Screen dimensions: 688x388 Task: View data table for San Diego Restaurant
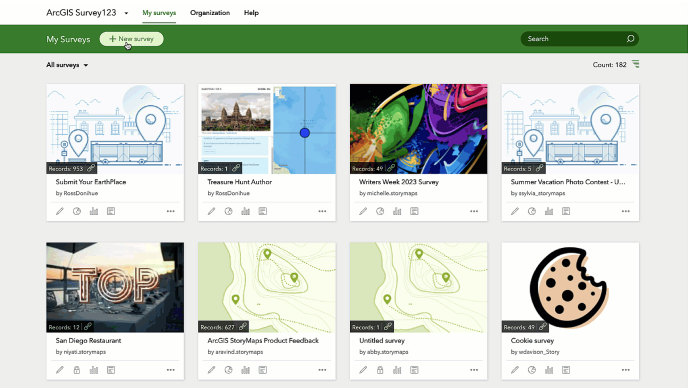111,370
